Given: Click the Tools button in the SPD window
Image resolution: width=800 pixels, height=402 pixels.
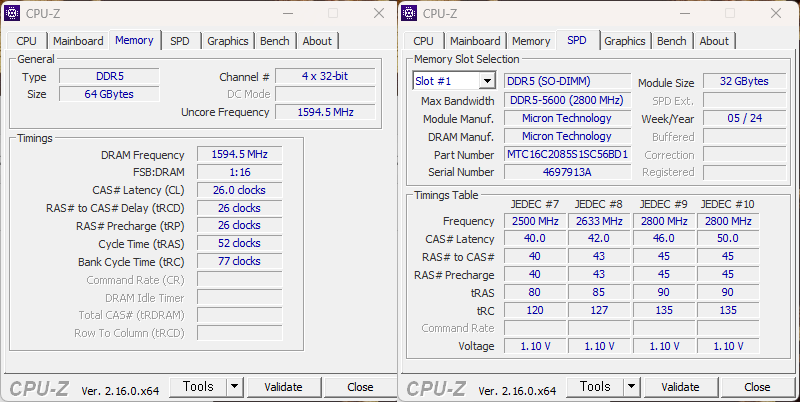Looking at the screenshot, I should [x=595, y=387].
